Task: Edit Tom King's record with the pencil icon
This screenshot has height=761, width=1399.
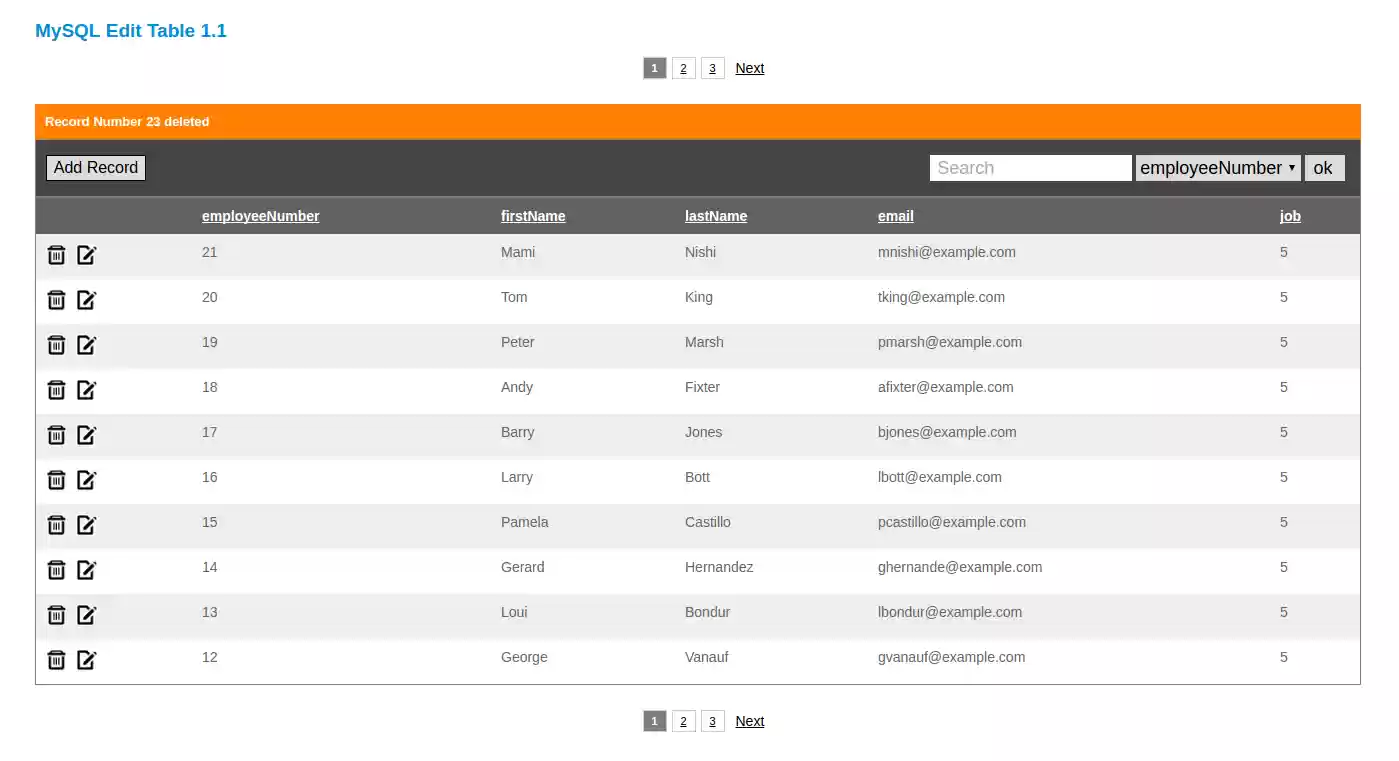Action: pyautogui.click(x=87, y=300)
